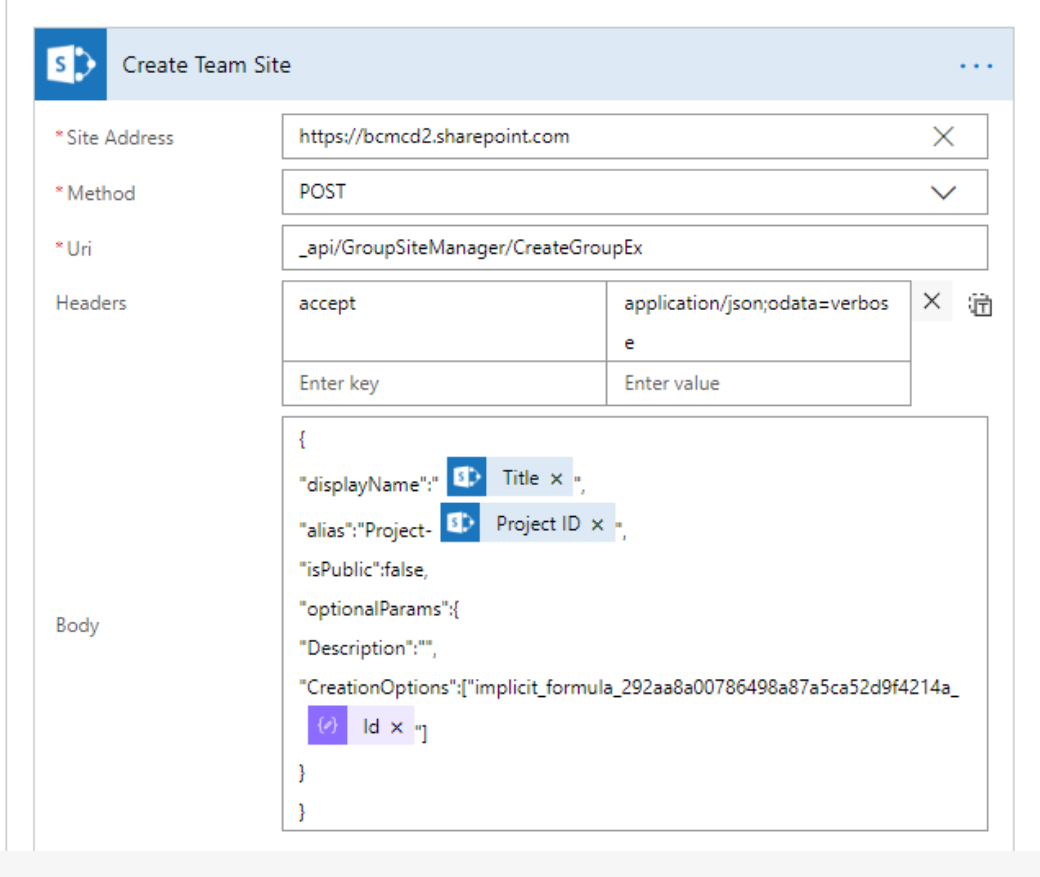Click the SharePoint icon on the Project ID token
1040x877 pixels.
[x=463, y=523]
